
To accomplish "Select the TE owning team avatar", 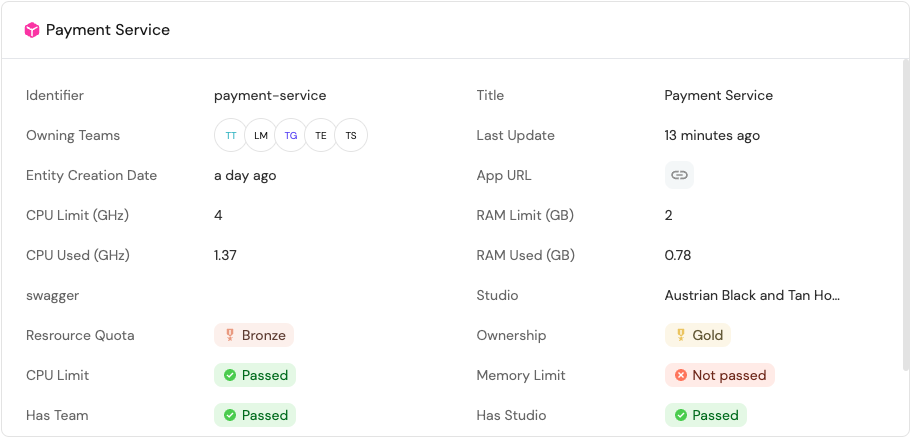I will (321, 135).
